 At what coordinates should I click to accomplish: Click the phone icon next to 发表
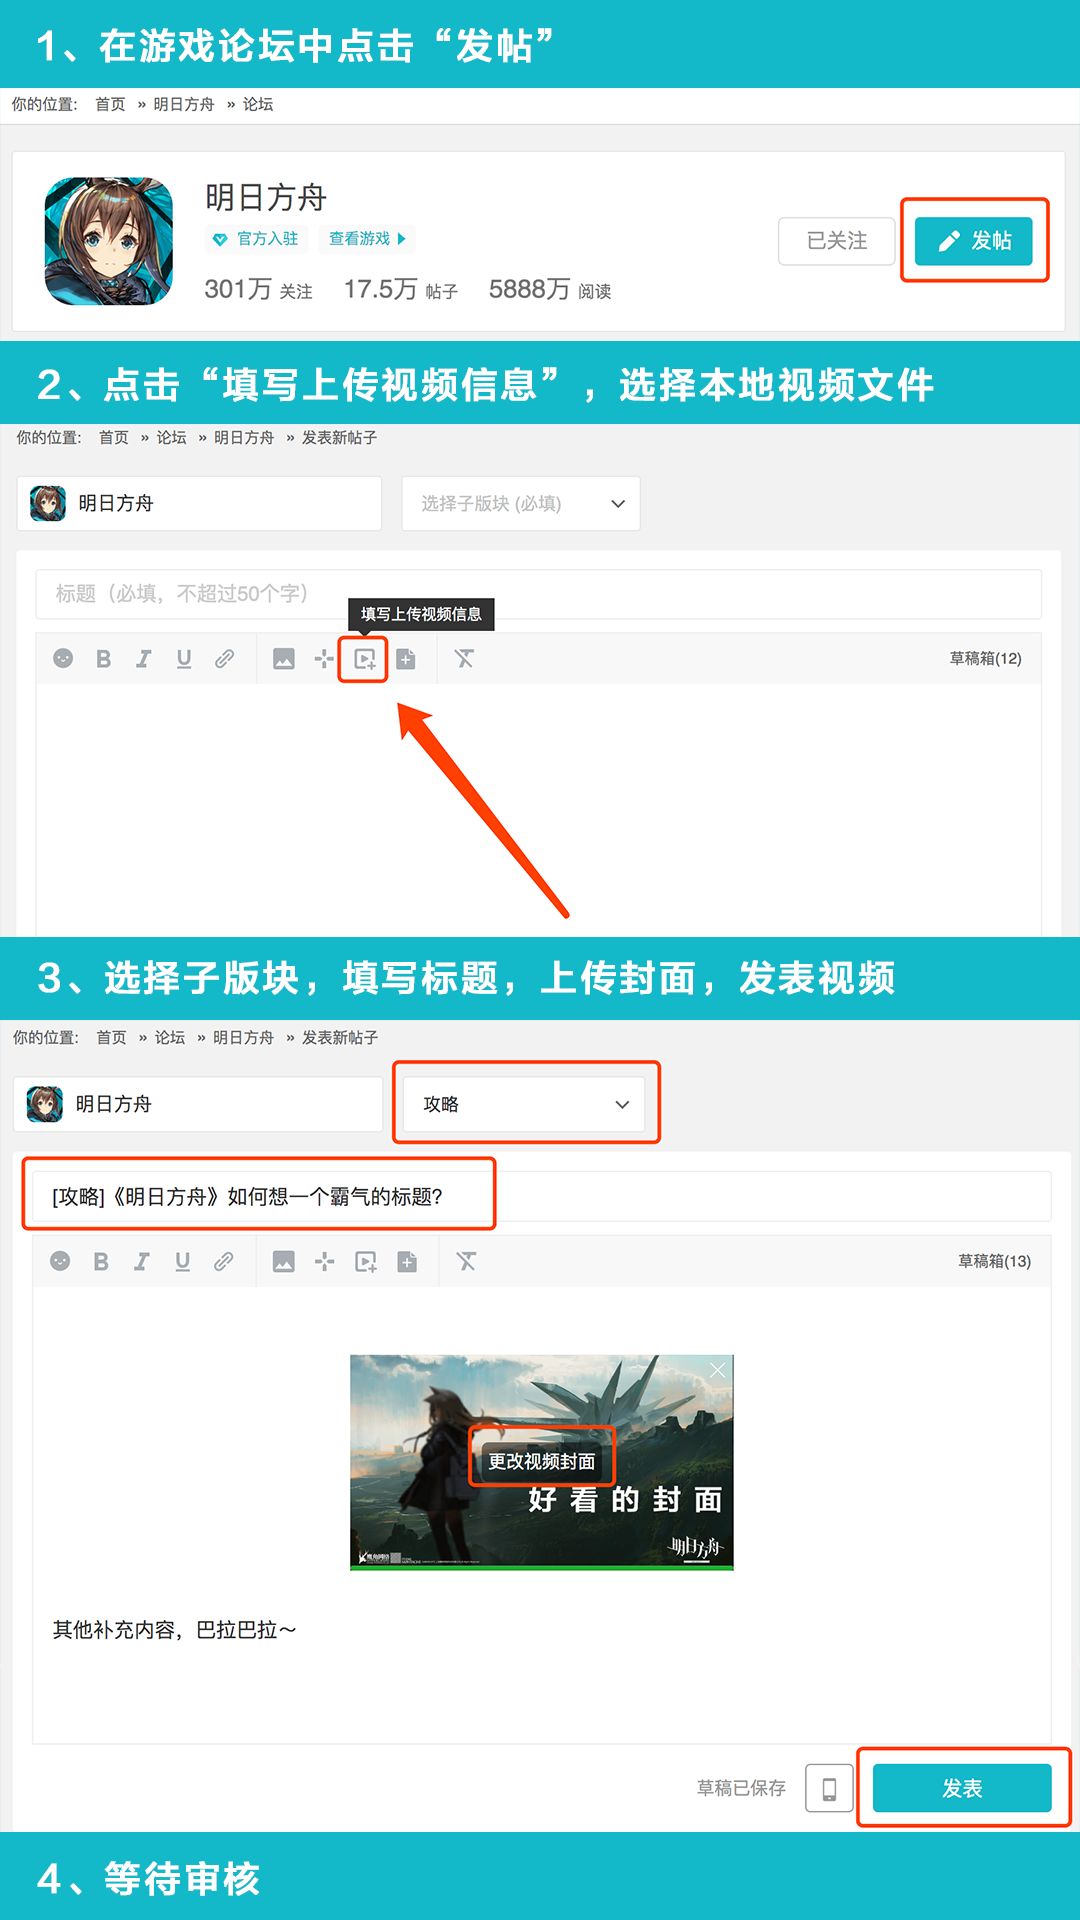coord(829,1788)
